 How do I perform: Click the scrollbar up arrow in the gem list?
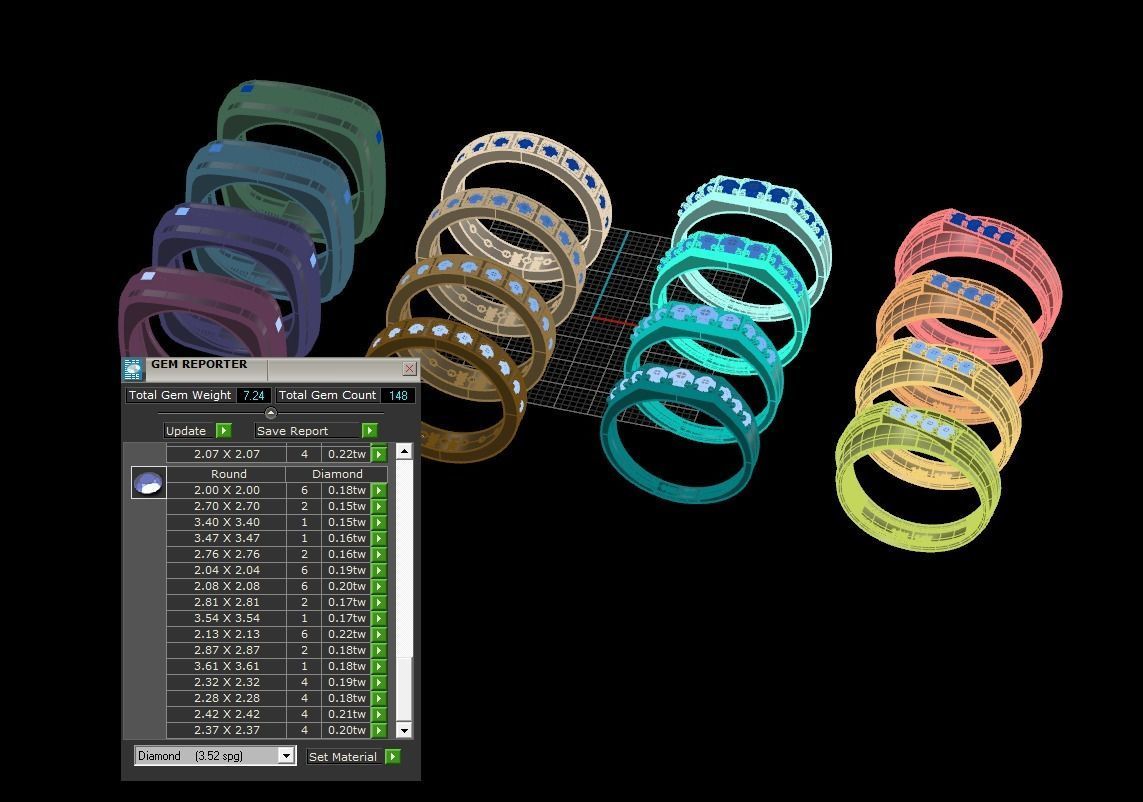(404, 452)
